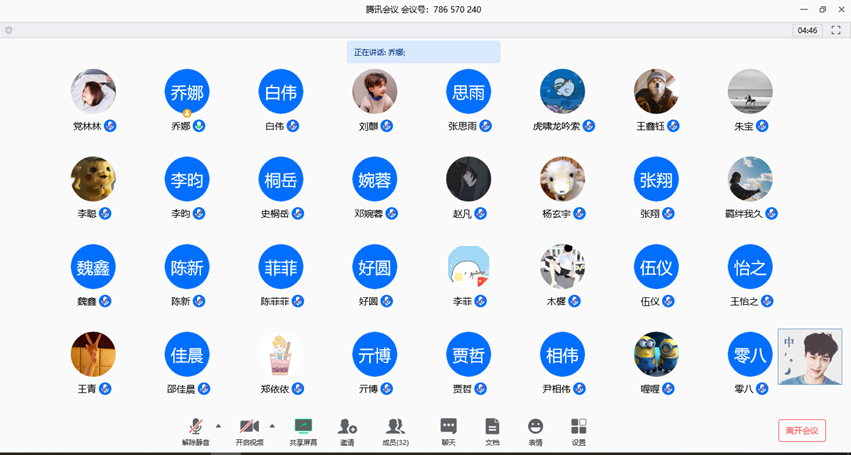
Task: Select 刘麒's photo avatar
Action: [375, 93]
